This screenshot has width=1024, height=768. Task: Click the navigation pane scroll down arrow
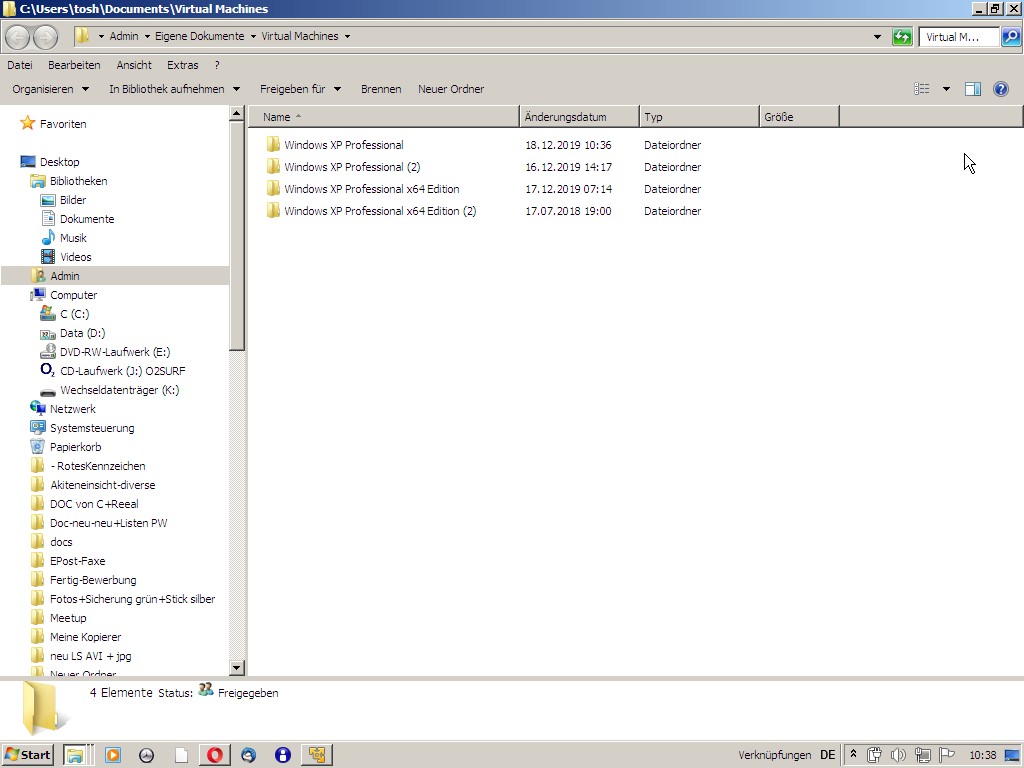pyautogui.click(x=237, y=667)
